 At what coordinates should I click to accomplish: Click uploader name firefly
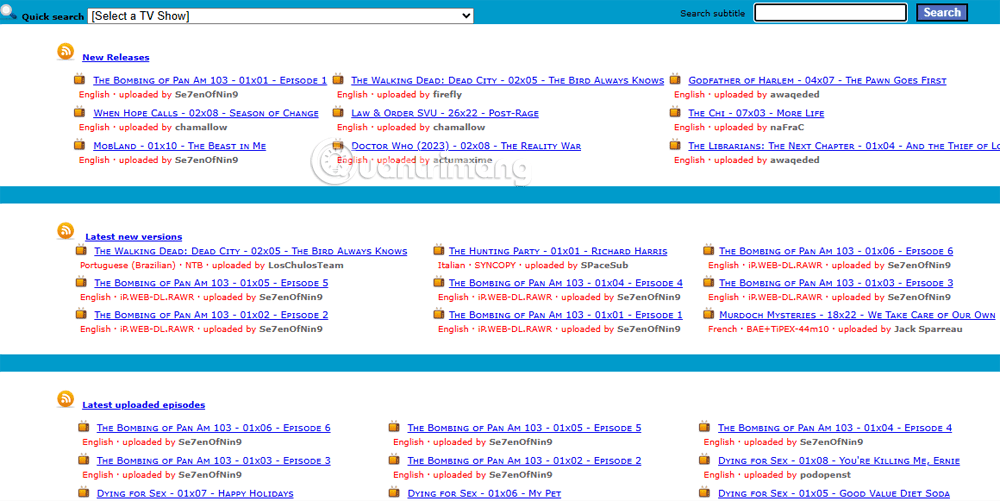(447, 94)
